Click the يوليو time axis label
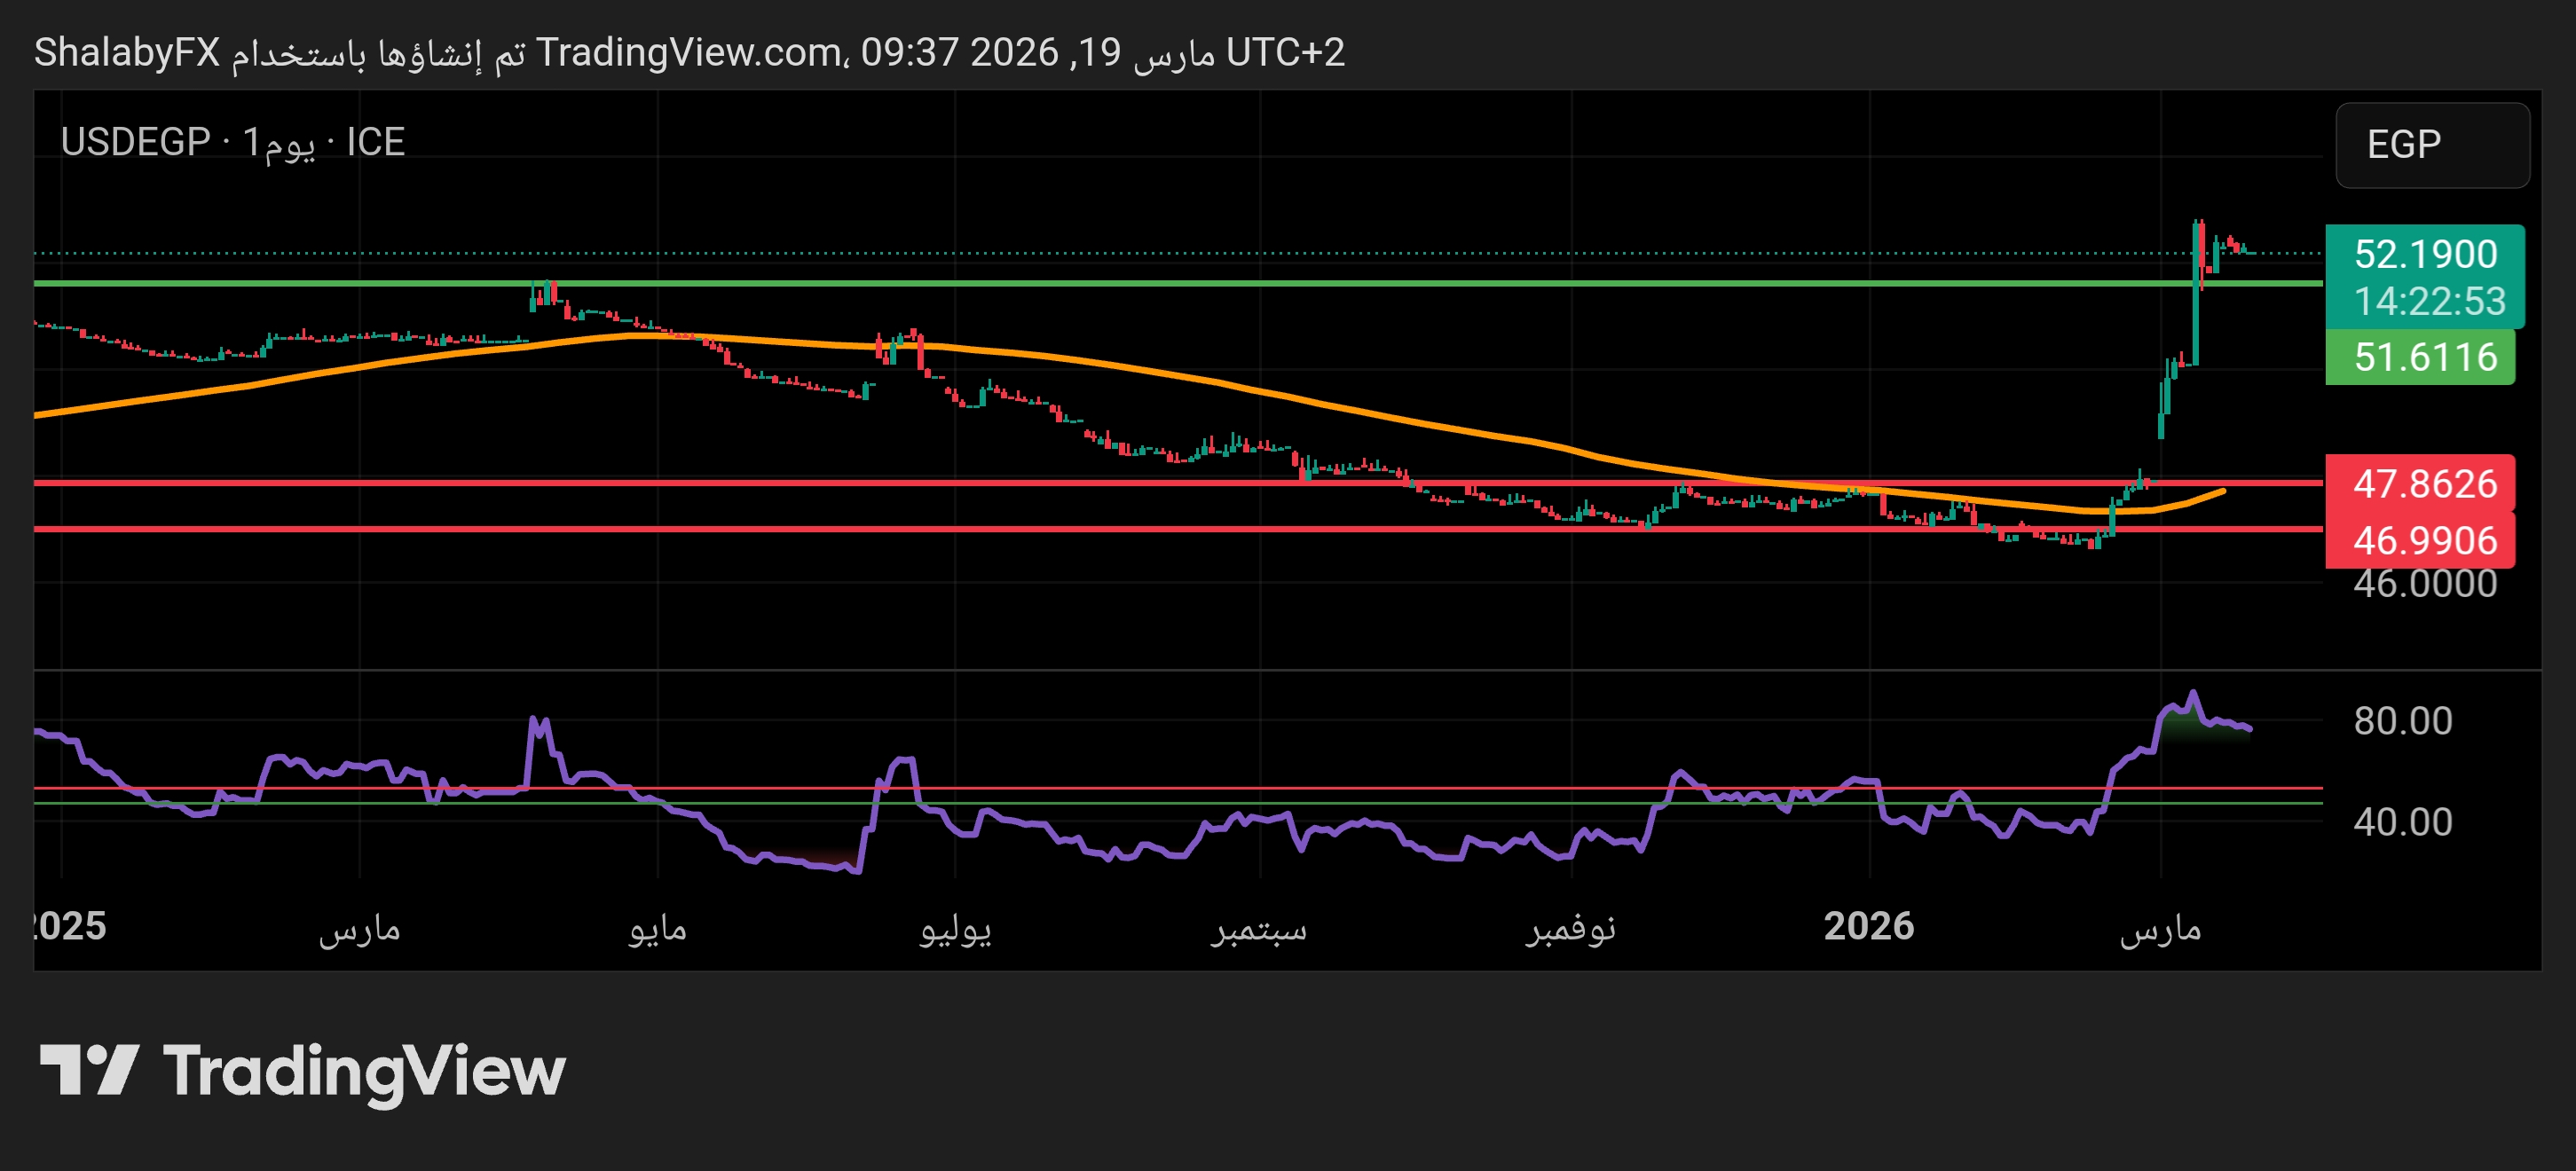The width and height of the screenshot is (2576, 1171). point(955,929)
